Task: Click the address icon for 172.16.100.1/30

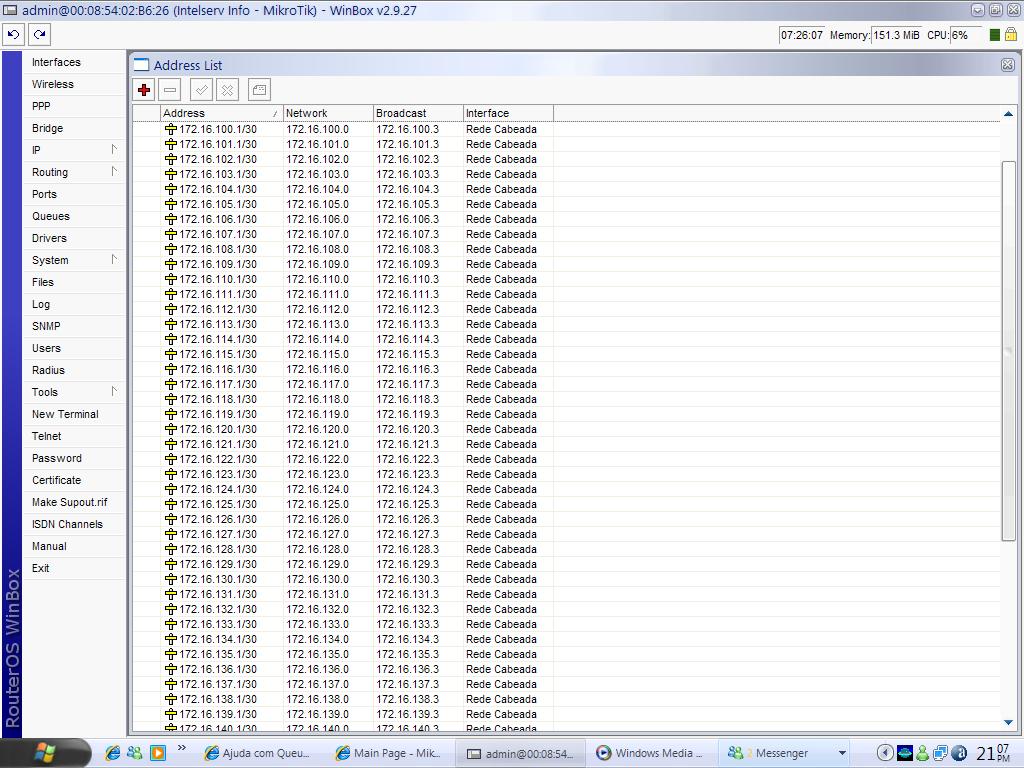Action: pos(171,129)
